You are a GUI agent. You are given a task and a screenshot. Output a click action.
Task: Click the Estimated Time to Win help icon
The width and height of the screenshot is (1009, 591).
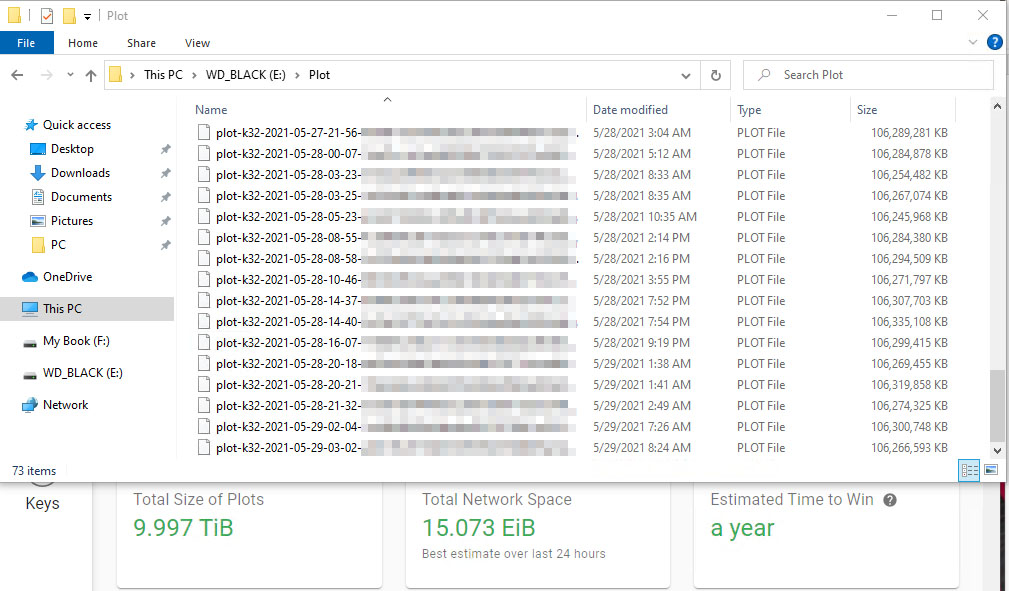pyautogui.click(x=890, y=500)
